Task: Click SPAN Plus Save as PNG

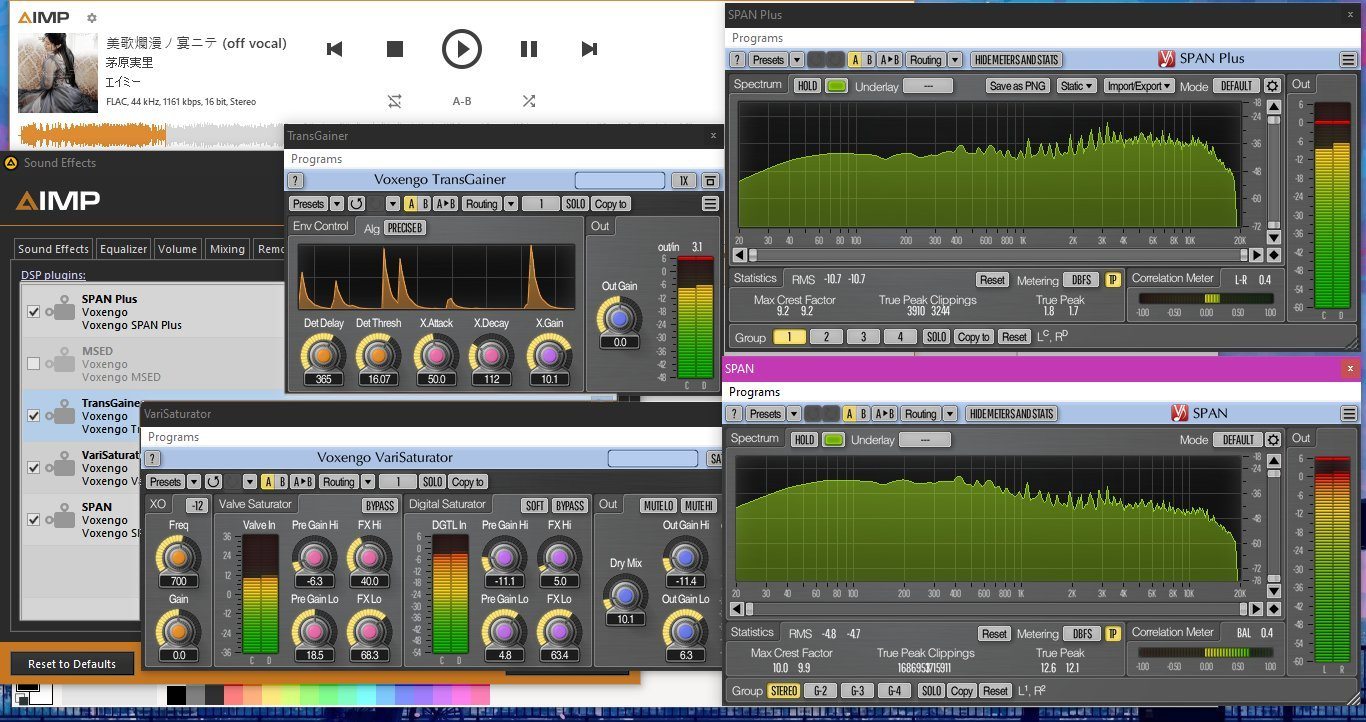Action: tap(1017, 86)
